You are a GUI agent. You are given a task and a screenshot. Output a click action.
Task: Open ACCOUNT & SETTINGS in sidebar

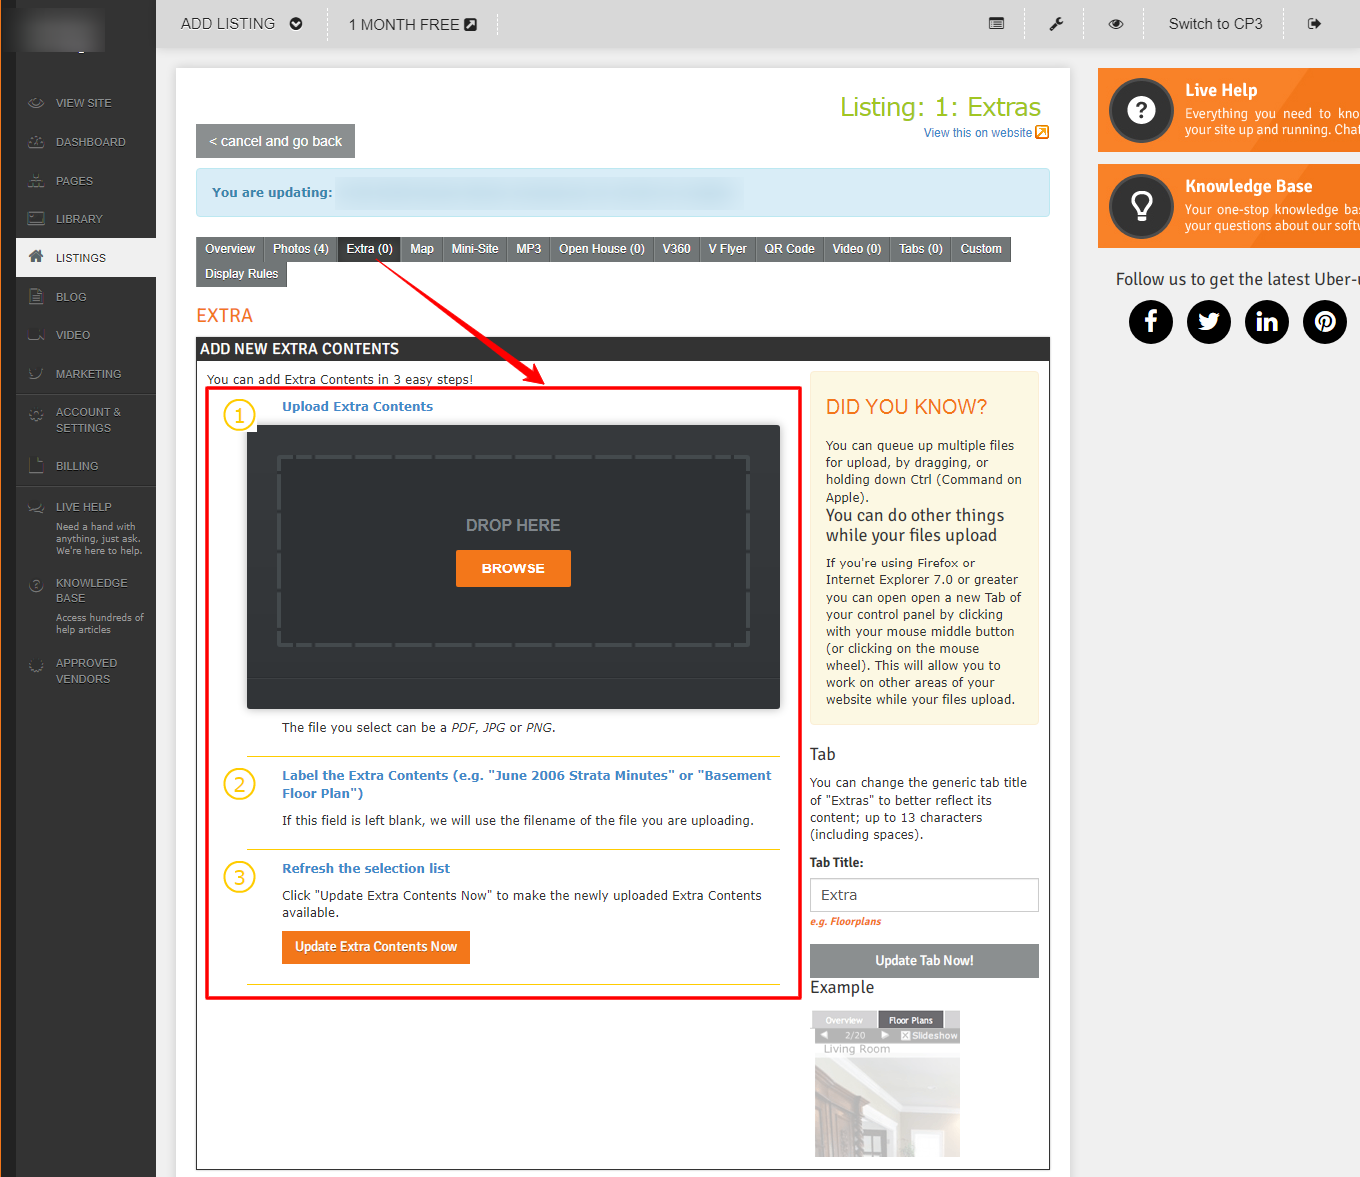click(x=86, y=420)
